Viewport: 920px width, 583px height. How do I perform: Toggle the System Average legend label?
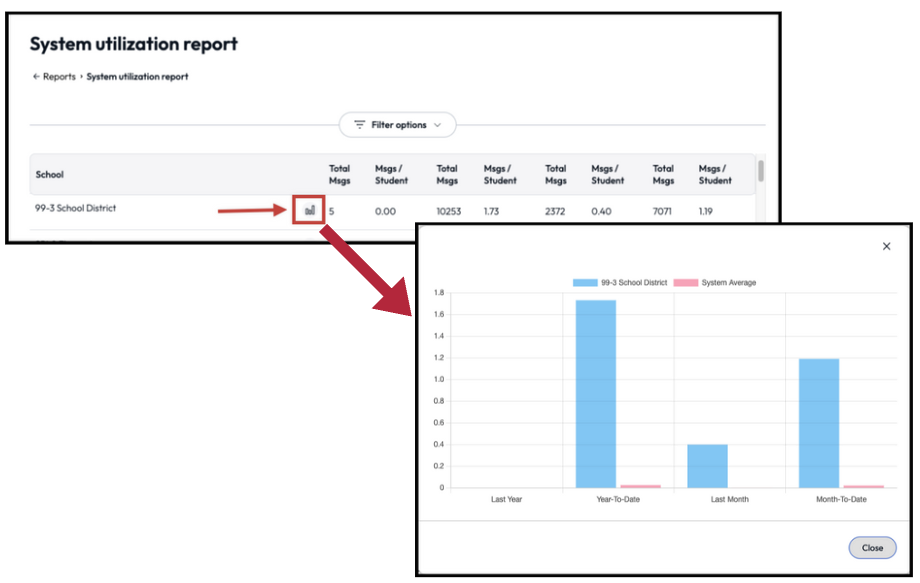click(x=728, y=283)
